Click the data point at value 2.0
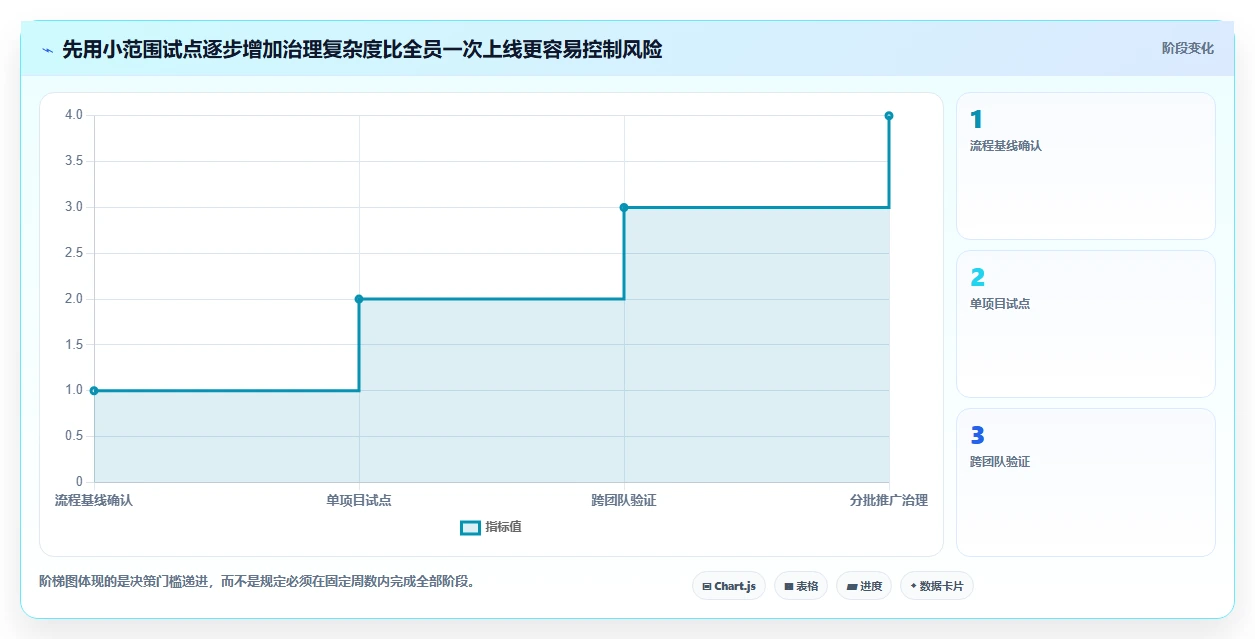This screenshot has width=1255, height=639. (x=359, y=299)
